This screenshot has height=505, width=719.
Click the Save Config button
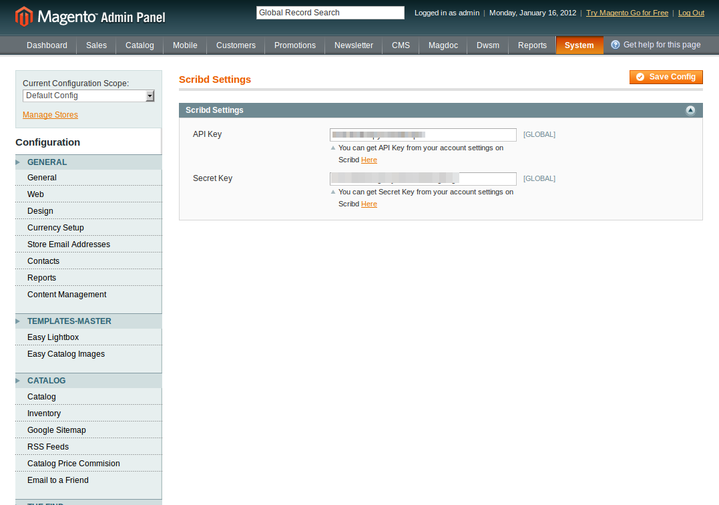(666, 77)
